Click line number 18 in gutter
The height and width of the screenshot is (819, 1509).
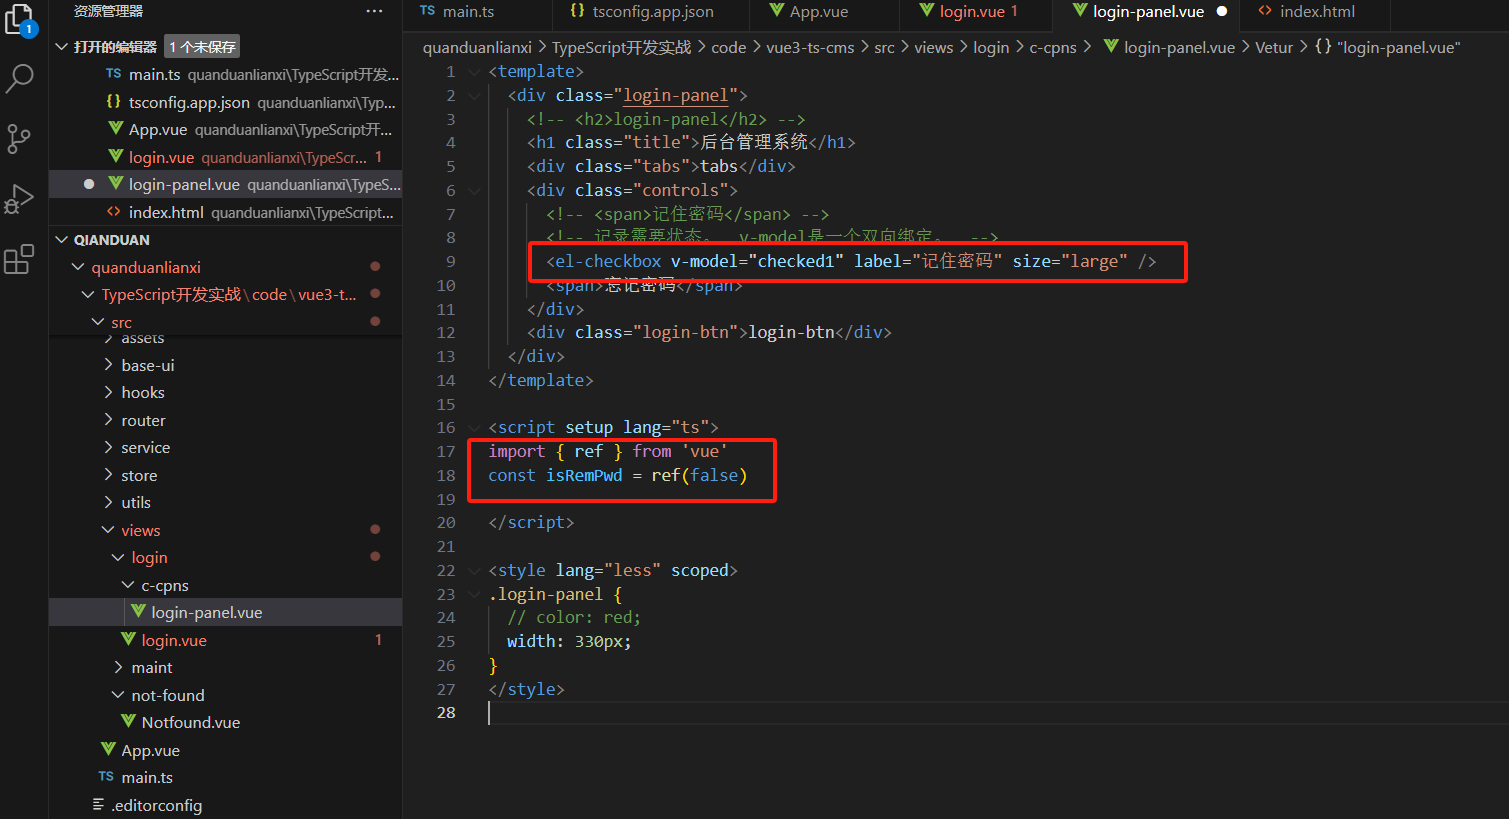click(446, 475)
